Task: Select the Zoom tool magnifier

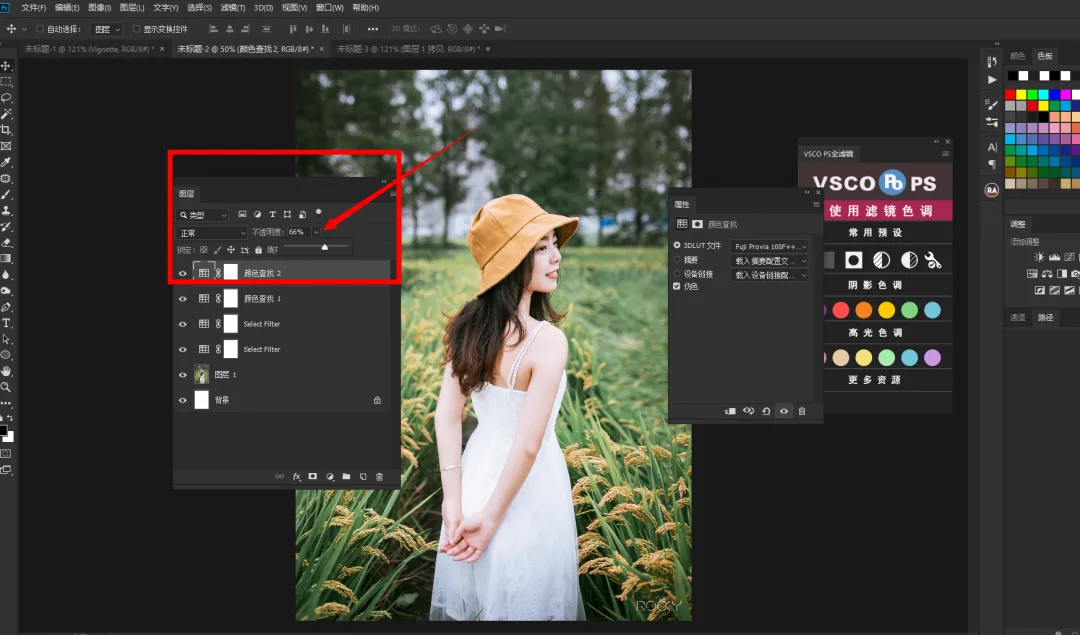Action: click(x=6, y=387)
